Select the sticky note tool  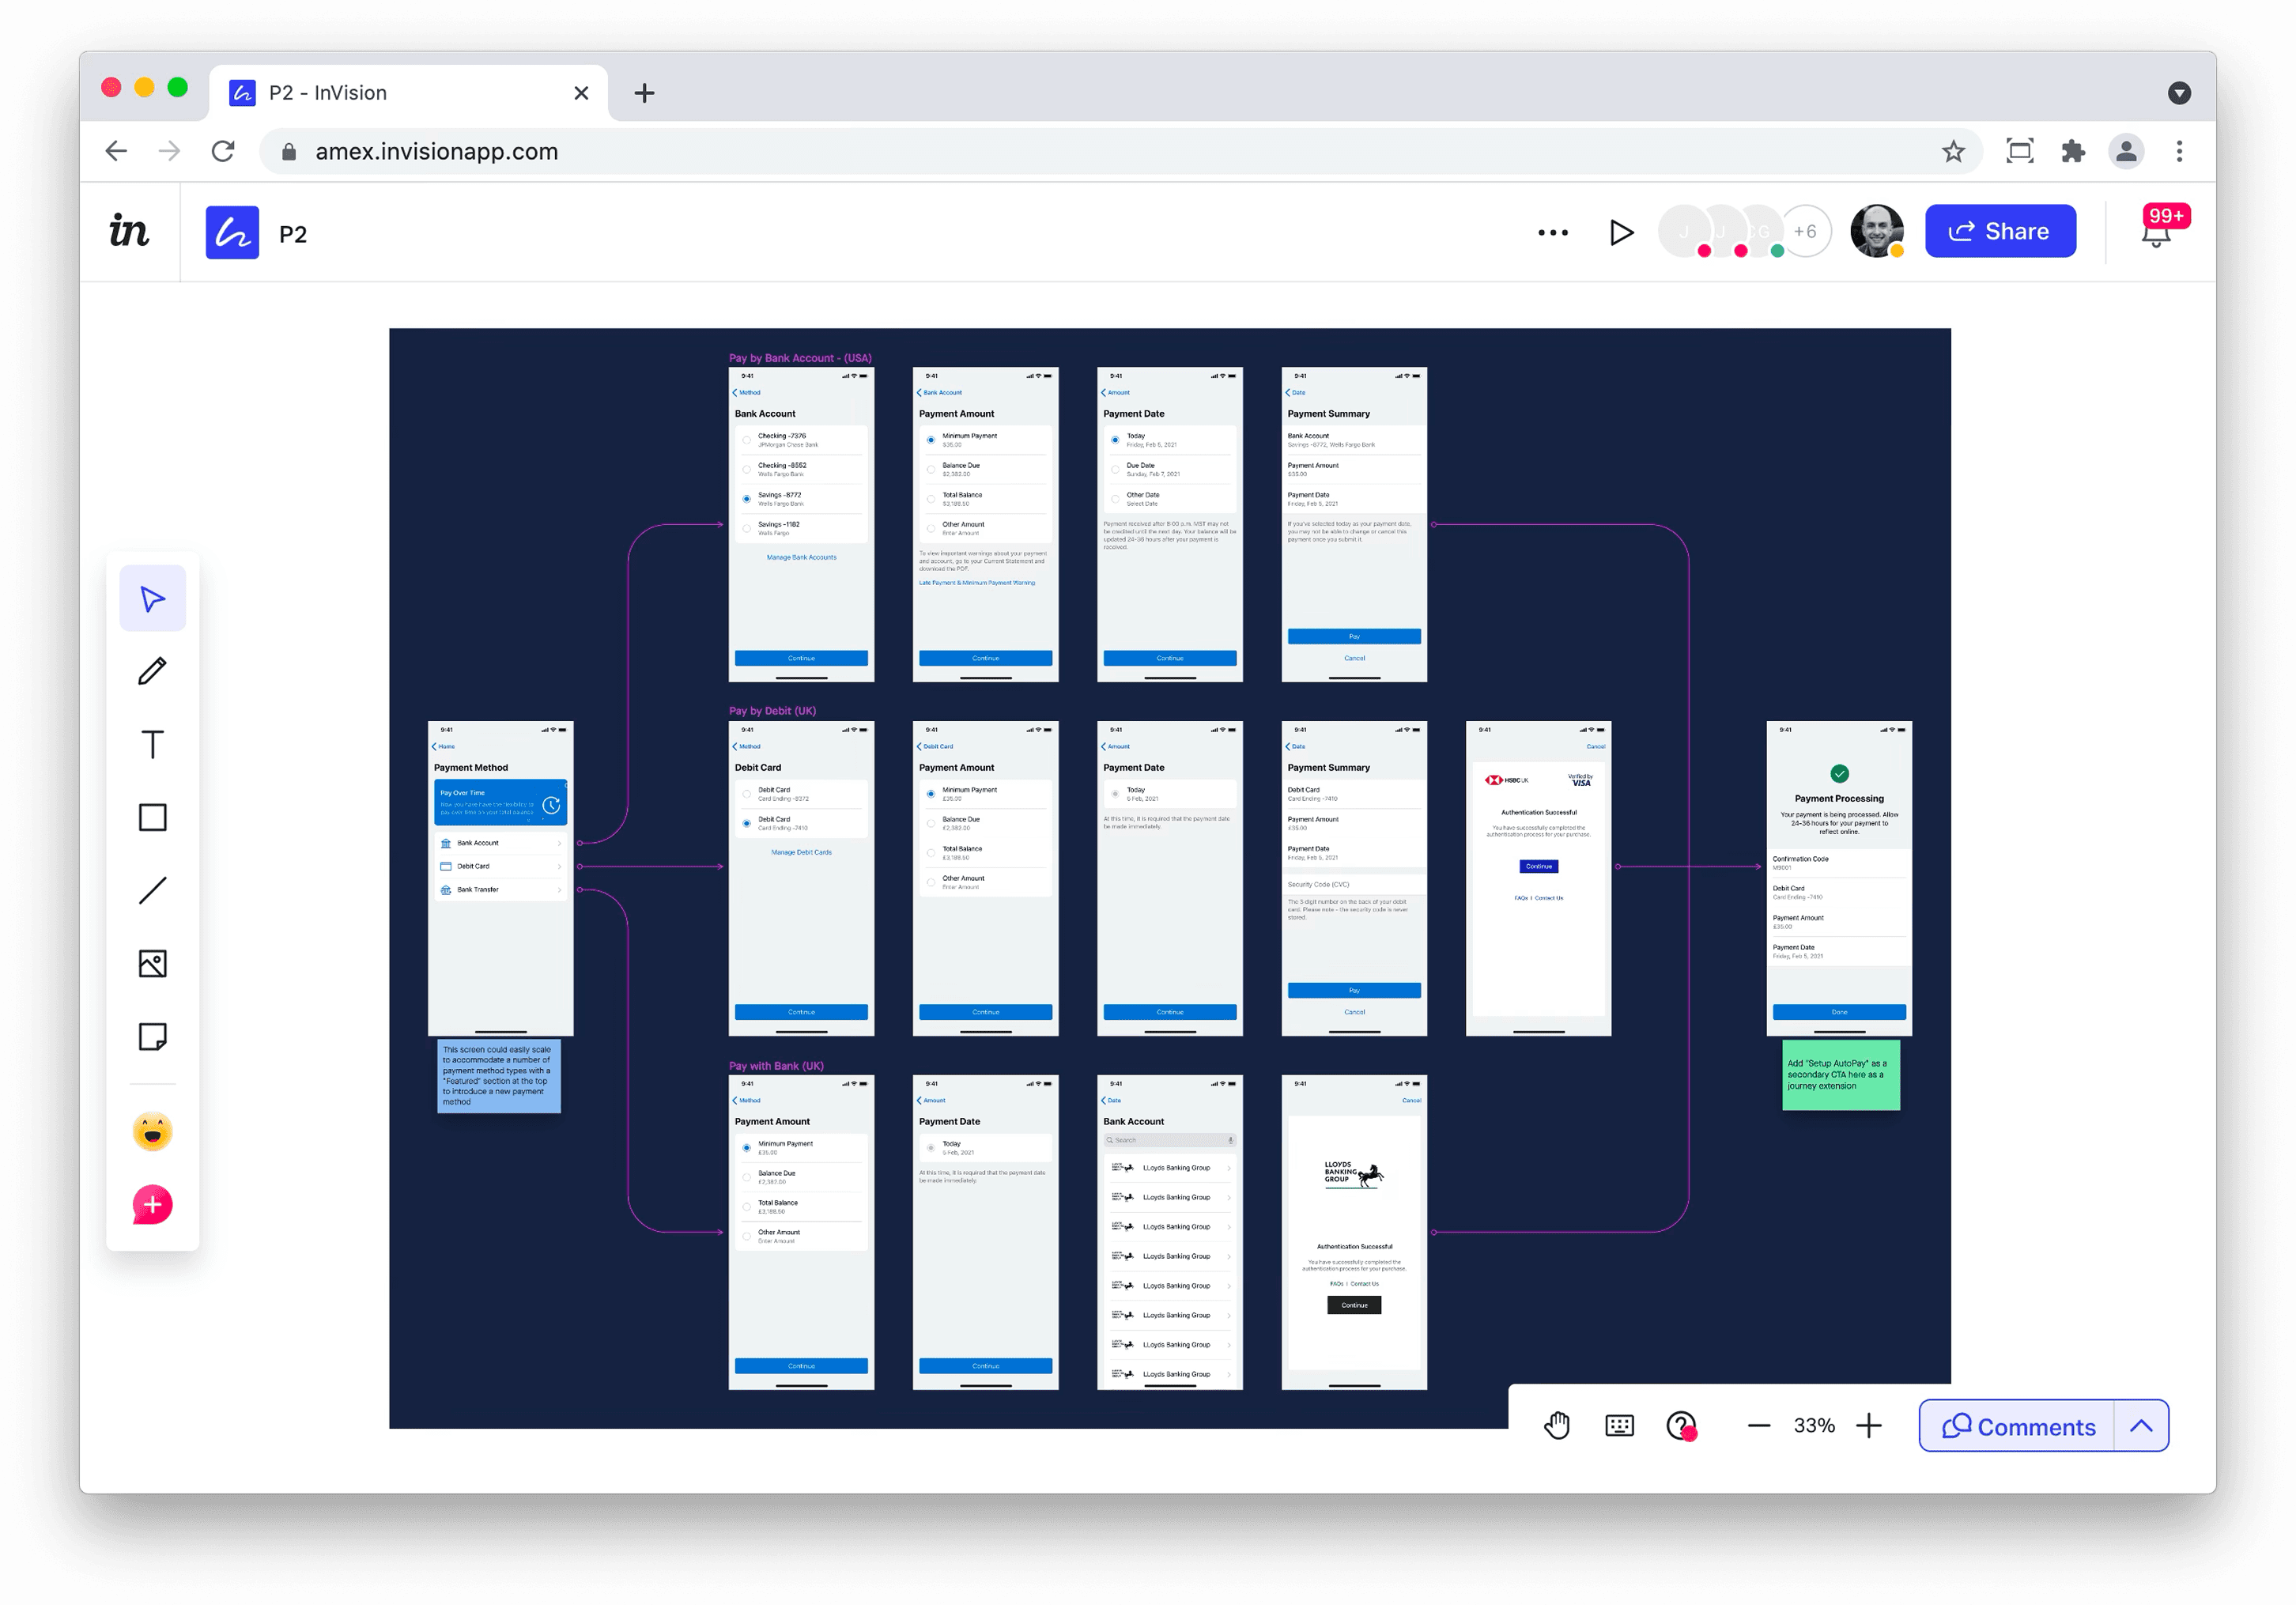[152, 1036]
